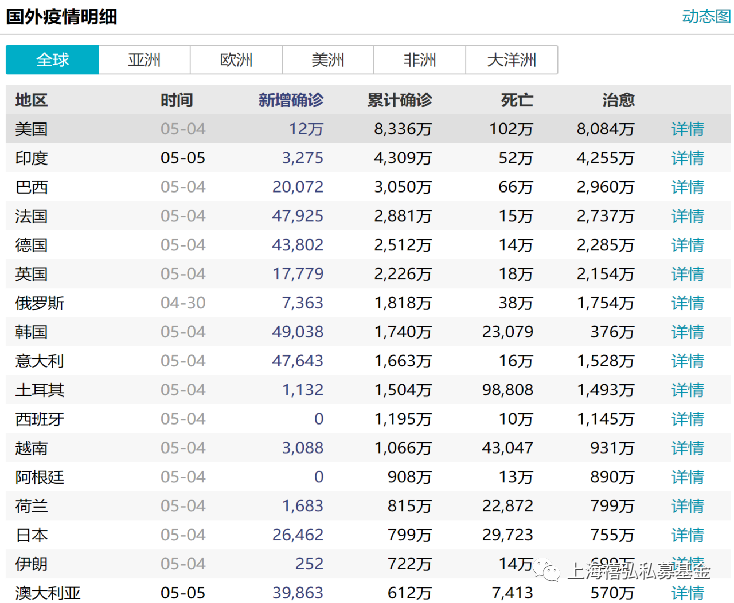Click the 死亡 column header
Viewport: 734px width, 603px height.
[x=517, y=100]
